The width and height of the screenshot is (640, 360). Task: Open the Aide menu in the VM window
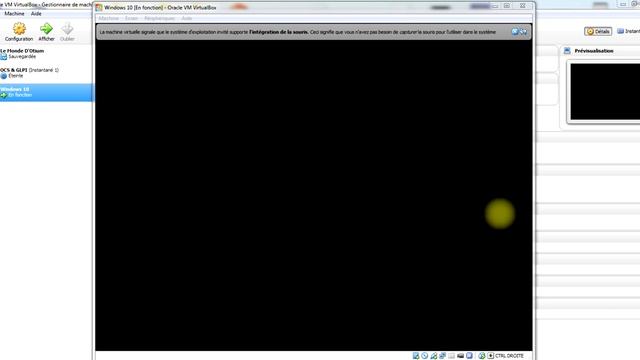click(x=187, y=18)
